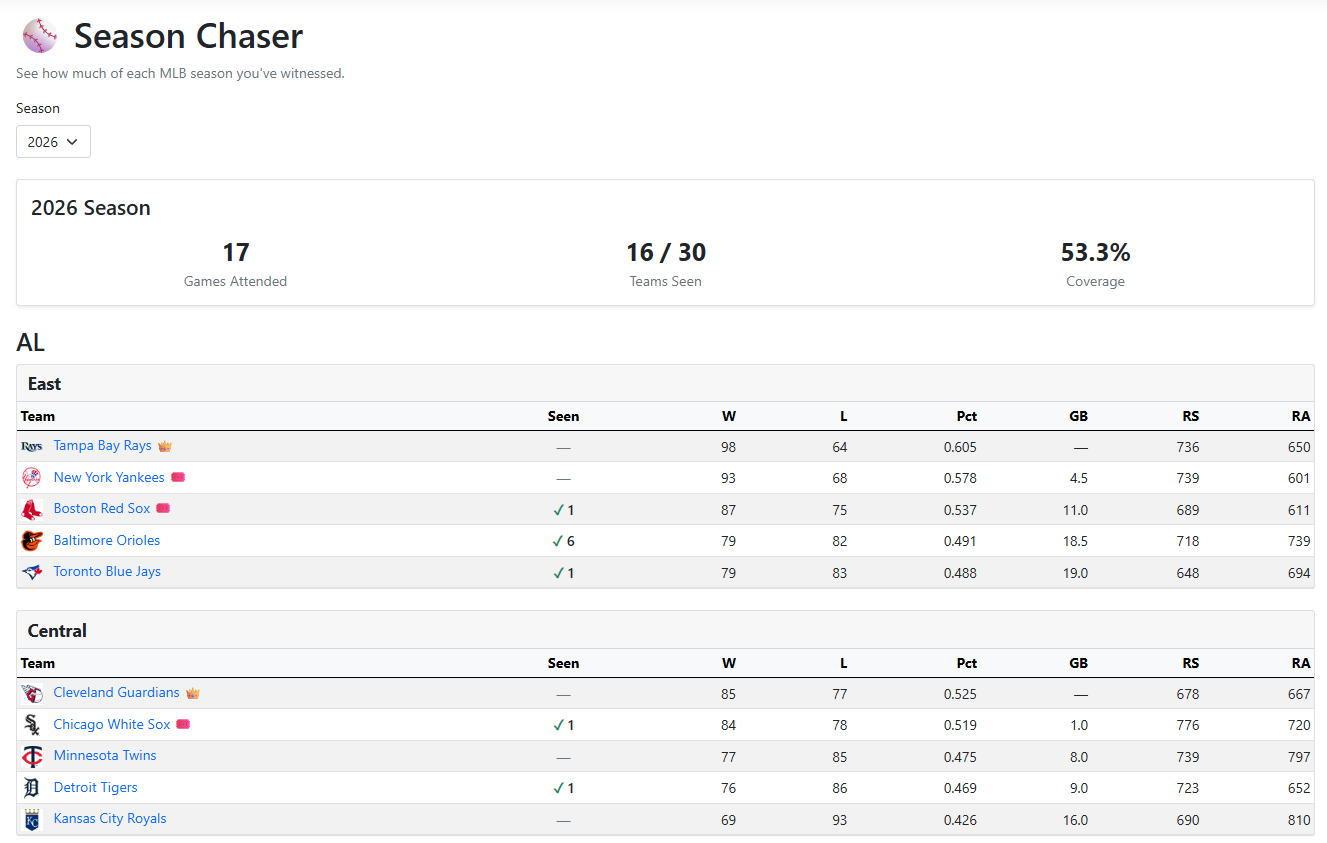Click the Kansas City Royals team logo
1327x843 pixels.
point(32,819)
